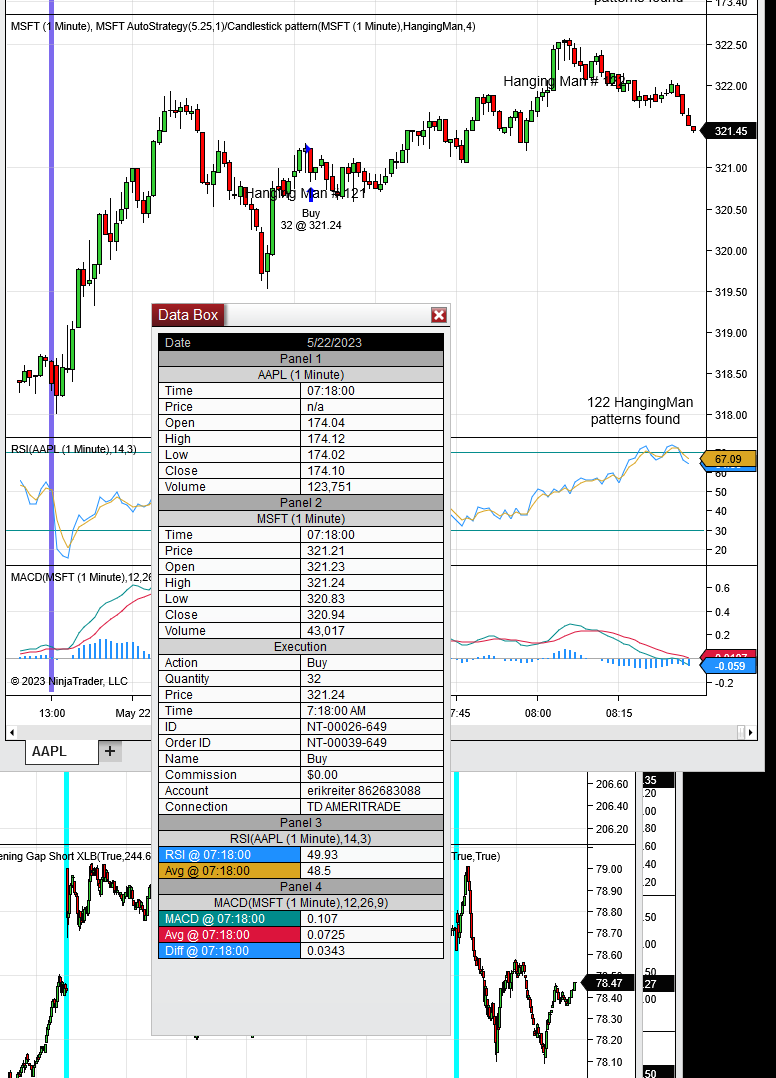Click the Open value 174.04
Image resolution: width=776 pixels, height=1078 pixels.
point(326,422)
